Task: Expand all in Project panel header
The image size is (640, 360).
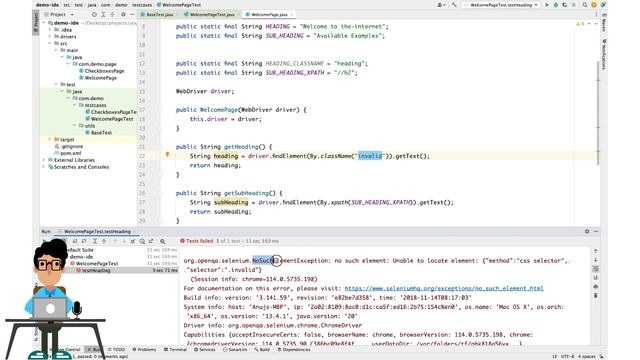Action: tap(103, 14)
